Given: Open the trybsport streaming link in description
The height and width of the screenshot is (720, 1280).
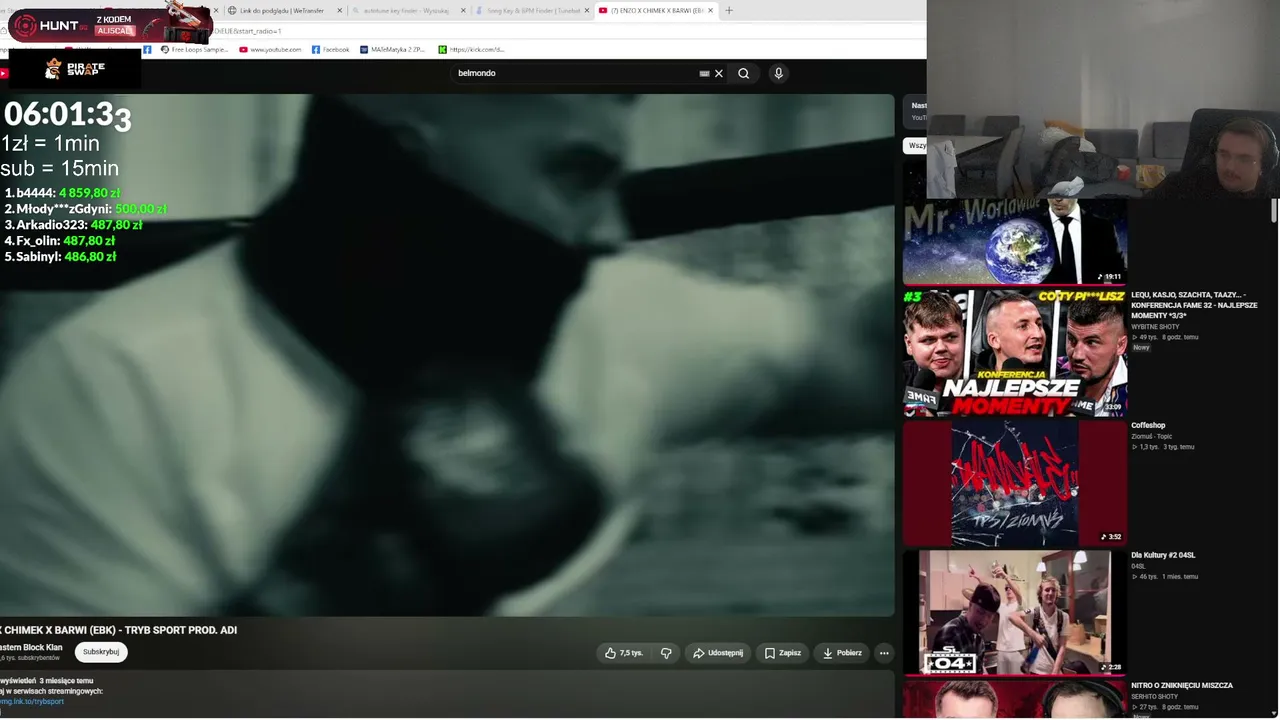Looking at the screenshot, I should click(x=32, y=702).
